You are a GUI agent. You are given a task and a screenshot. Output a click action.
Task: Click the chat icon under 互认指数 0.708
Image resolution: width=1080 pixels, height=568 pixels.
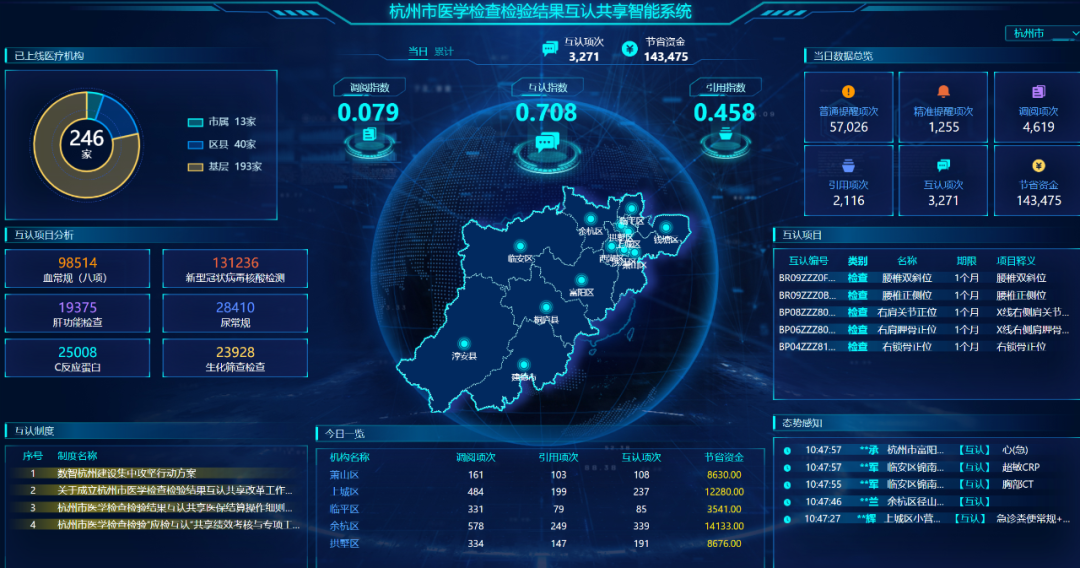pyautogui.click(x=546, y=142)
